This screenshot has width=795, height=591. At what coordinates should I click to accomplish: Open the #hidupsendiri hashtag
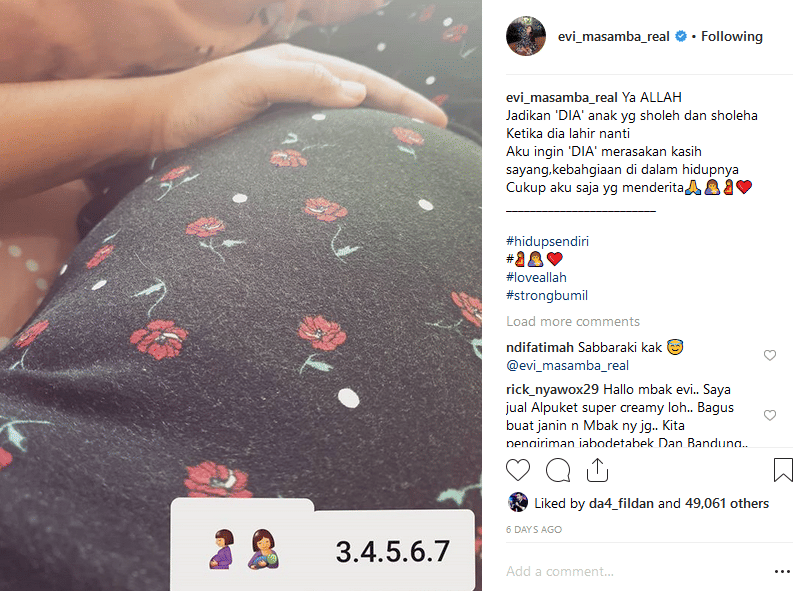[547, 241]
